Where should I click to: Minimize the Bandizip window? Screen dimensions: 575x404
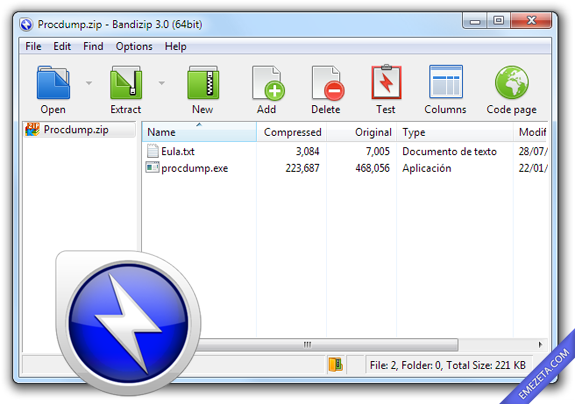475,21
